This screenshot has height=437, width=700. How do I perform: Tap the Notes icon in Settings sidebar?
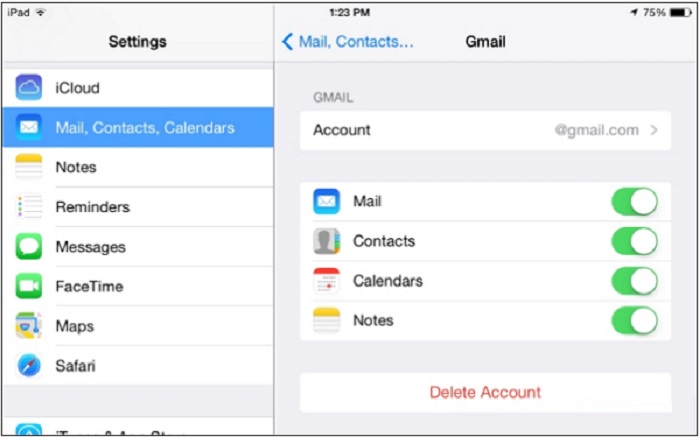tap(29, 167)
